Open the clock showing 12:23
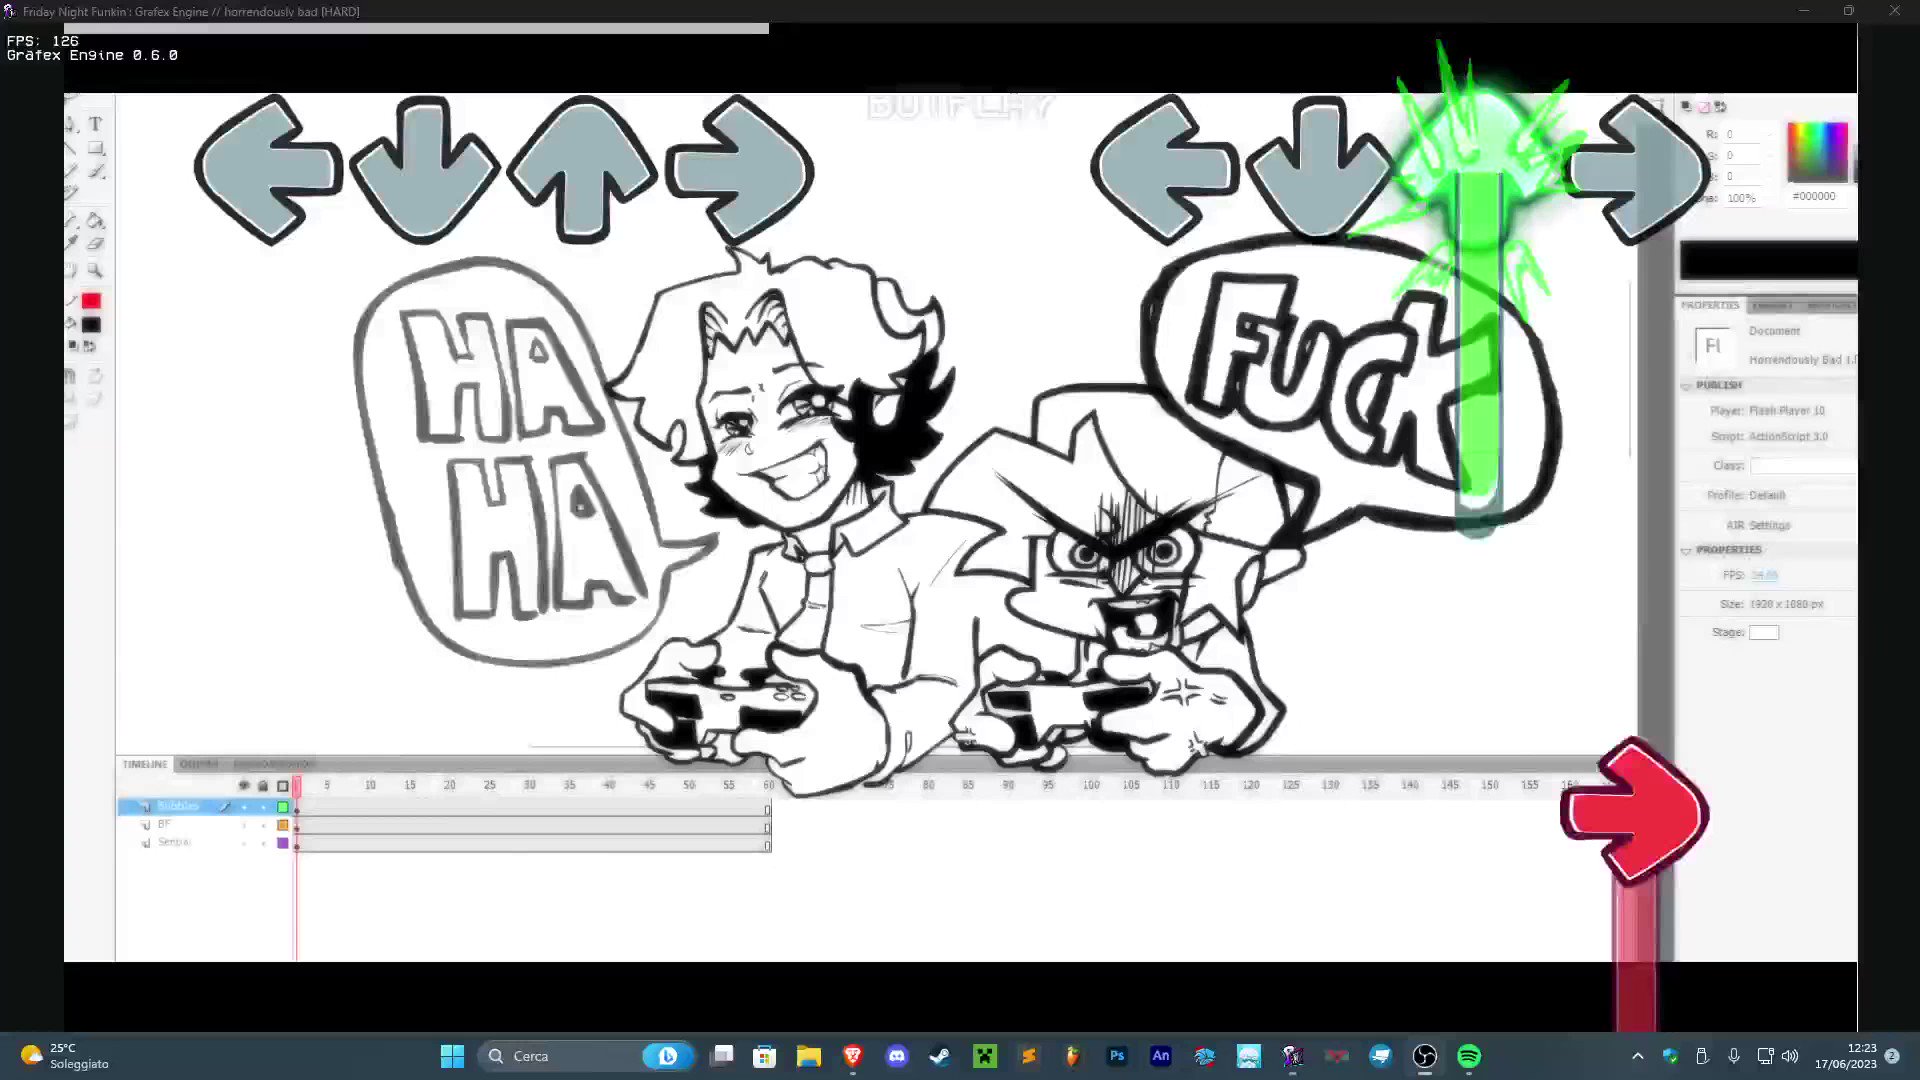This screenshot has height=1080, width=1920. click(x=1846, y=1056)
